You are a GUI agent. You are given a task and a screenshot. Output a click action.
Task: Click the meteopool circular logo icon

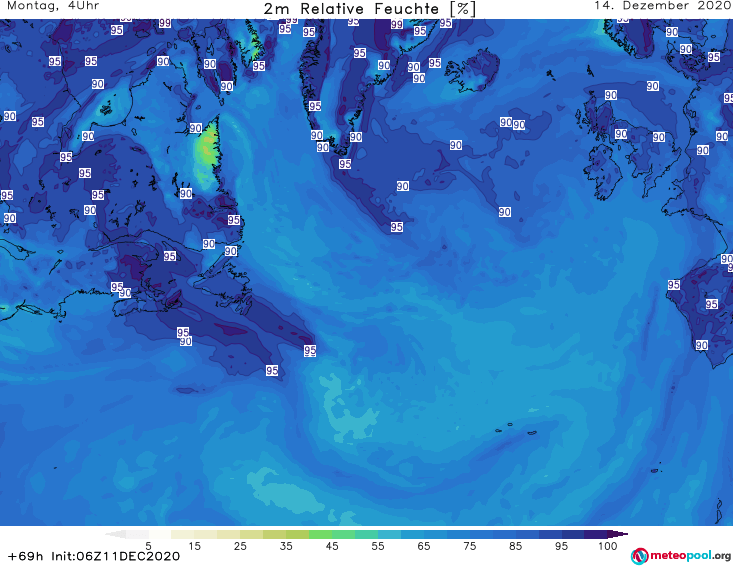639,556
